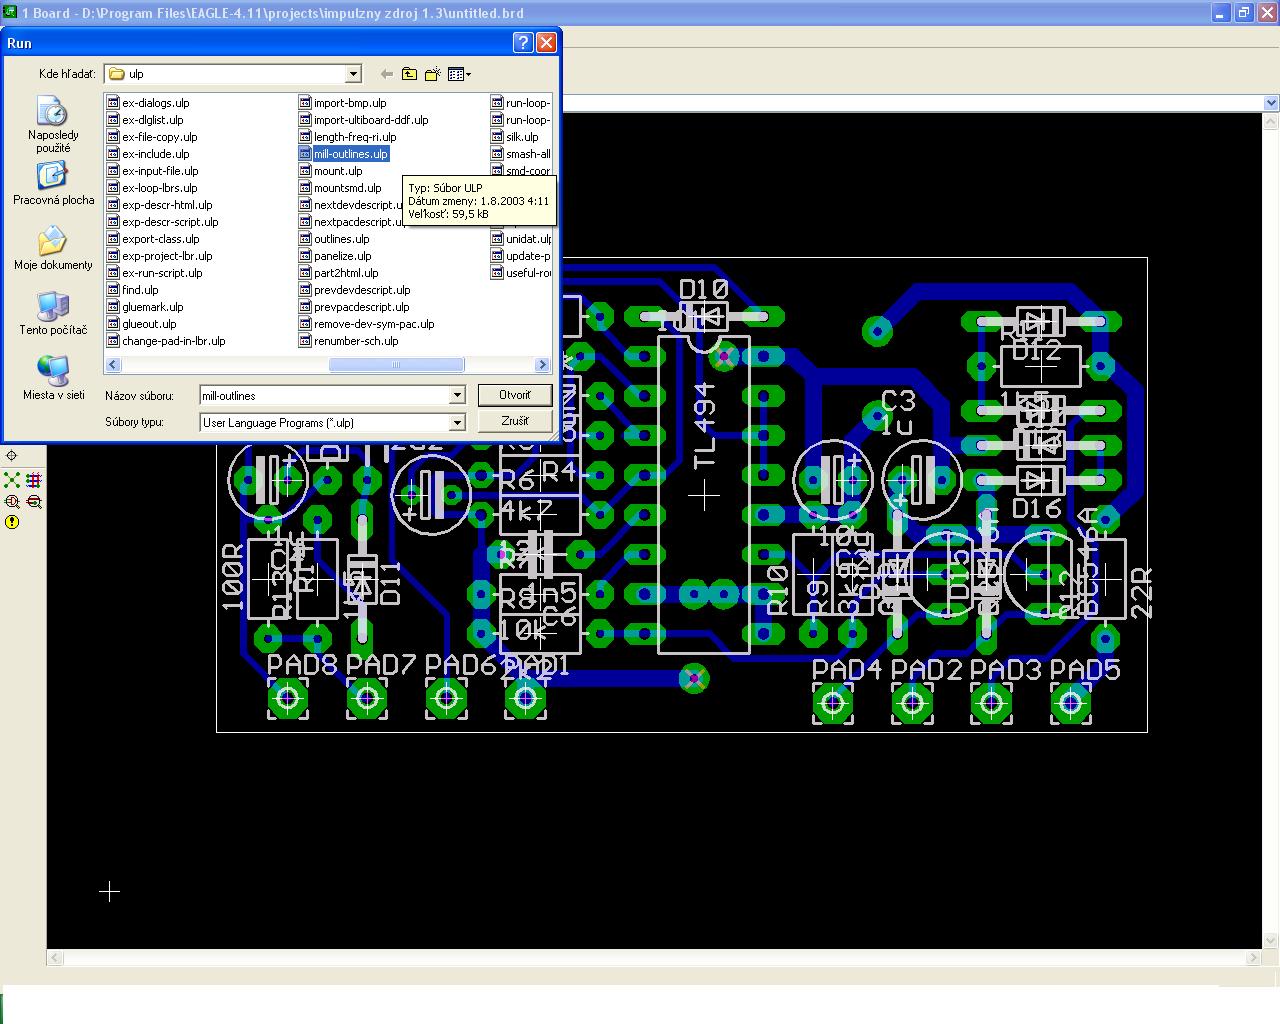Click the Zrušiť button
Screen dimensions: 1280x1024
pos(515,421)
